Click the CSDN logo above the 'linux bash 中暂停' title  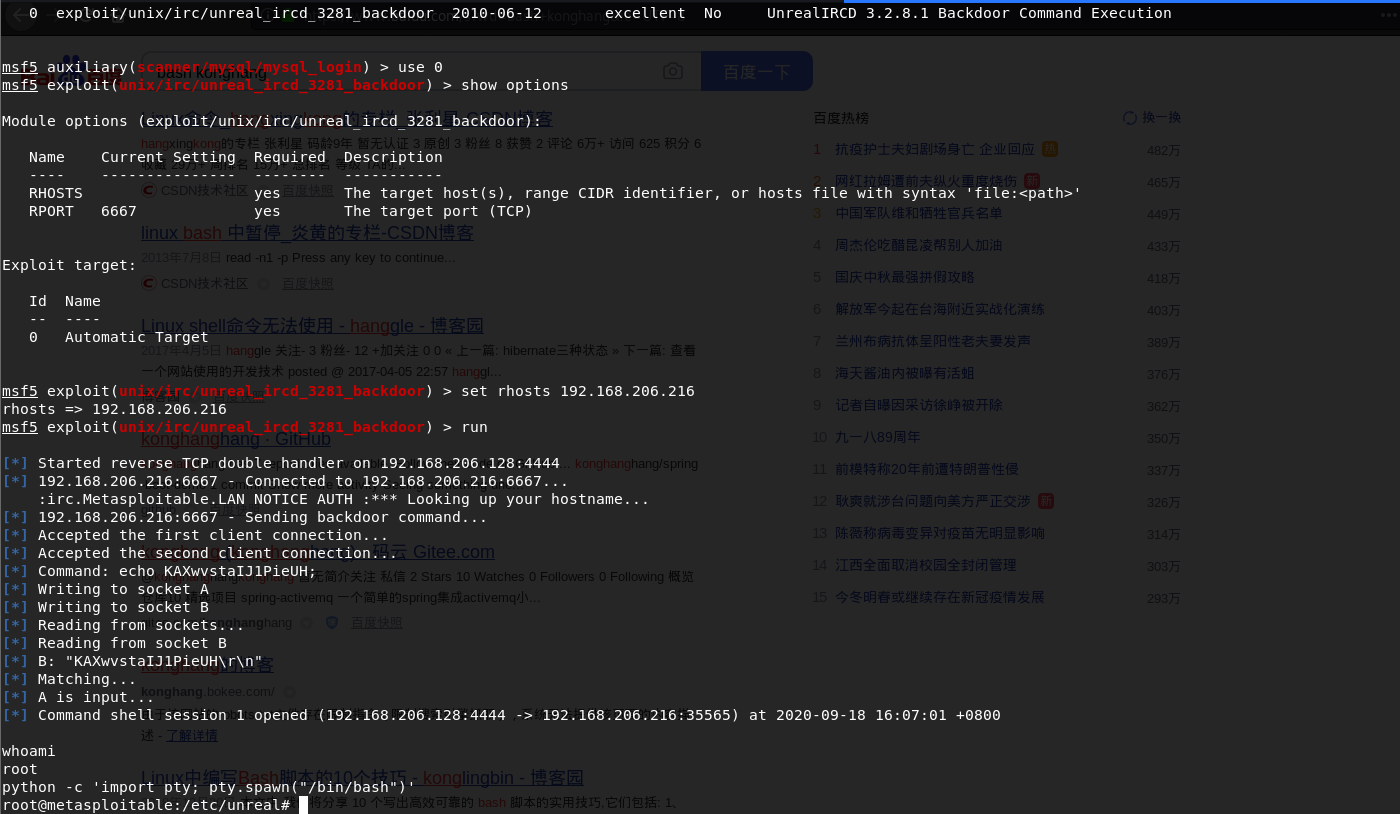(149, 189)
